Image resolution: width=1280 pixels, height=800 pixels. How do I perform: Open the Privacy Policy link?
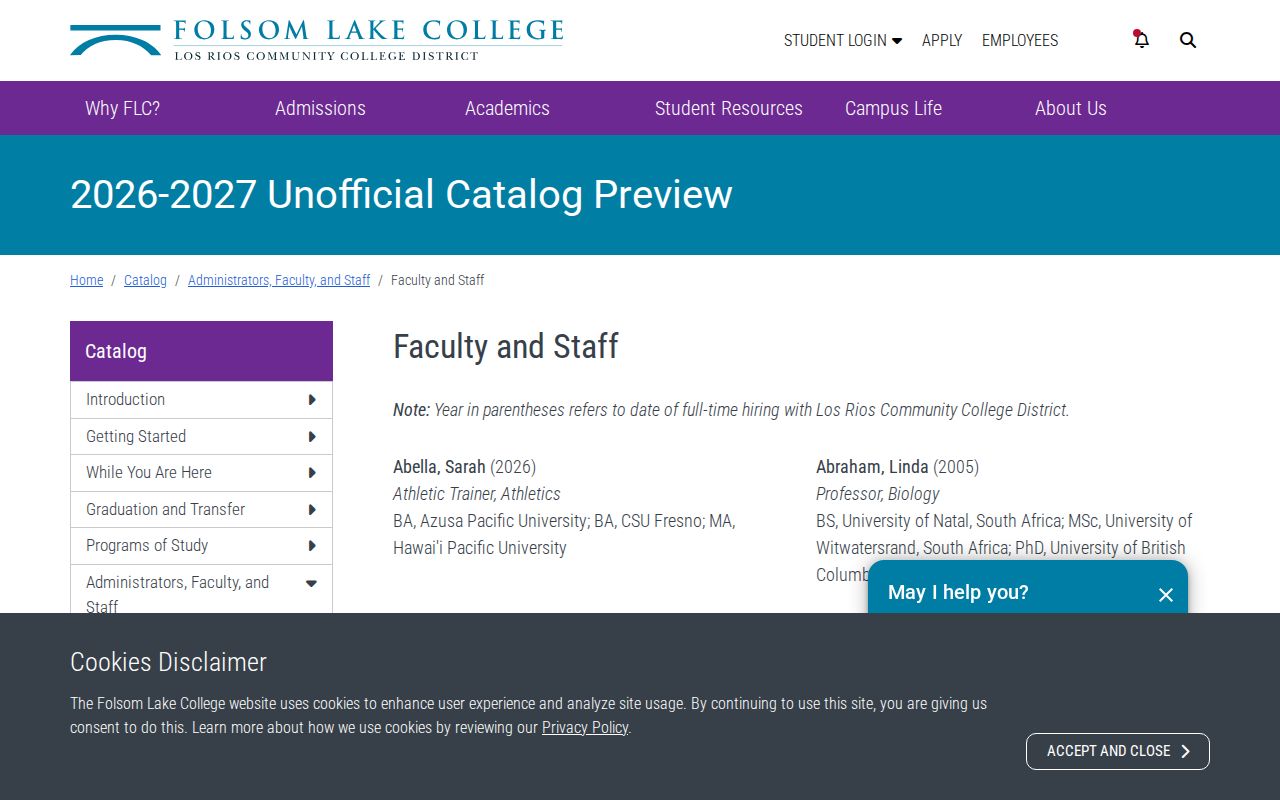(x=585, y=727)
